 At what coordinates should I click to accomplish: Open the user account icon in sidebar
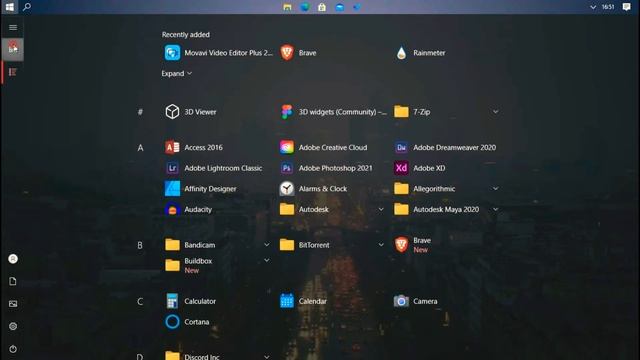13,259
